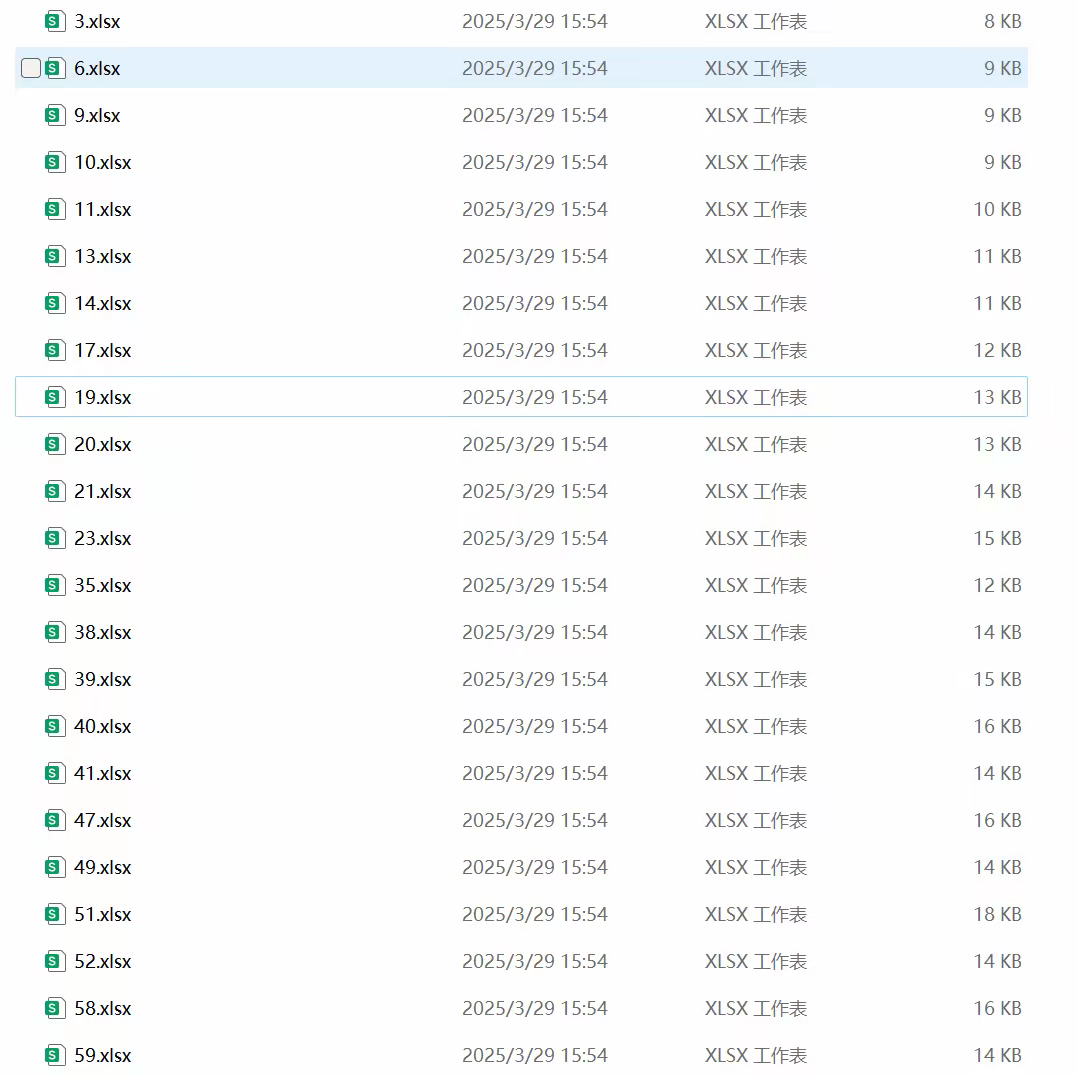Select the file name 59.xlsx
Viewport: 1078px width, 1076px height.
(x=102, y=1055)
